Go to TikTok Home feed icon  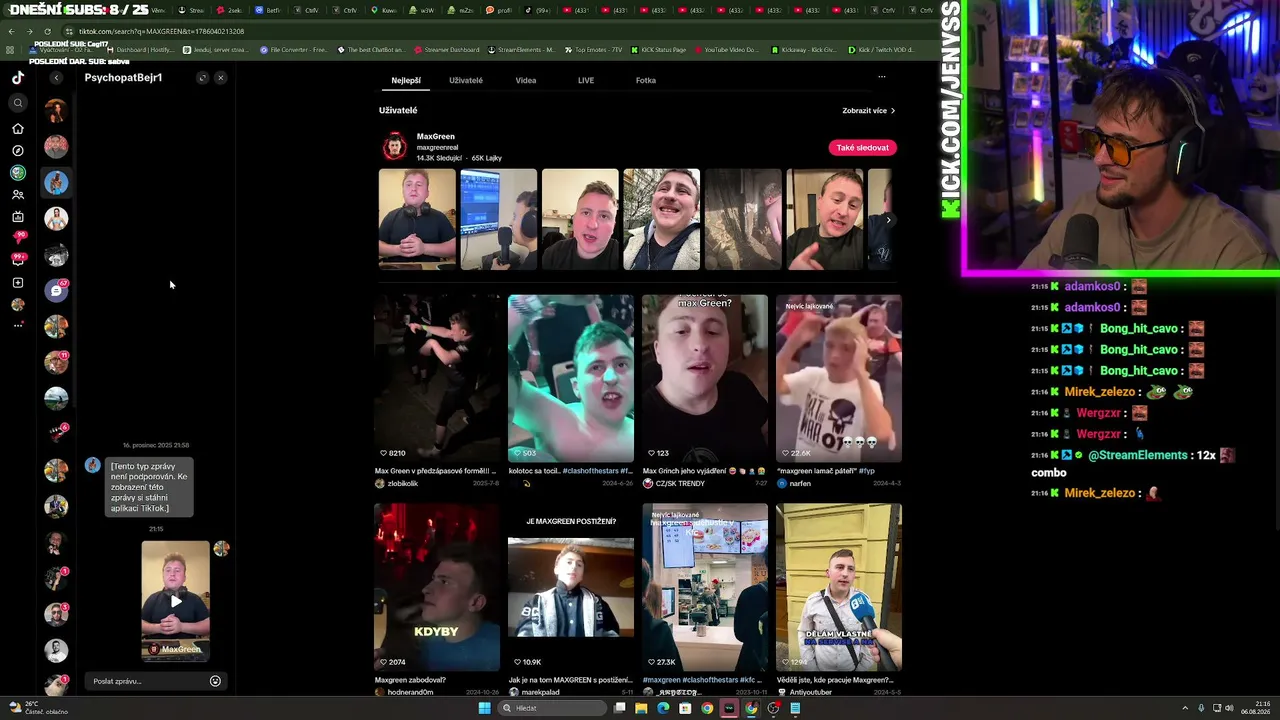[17, 128]
